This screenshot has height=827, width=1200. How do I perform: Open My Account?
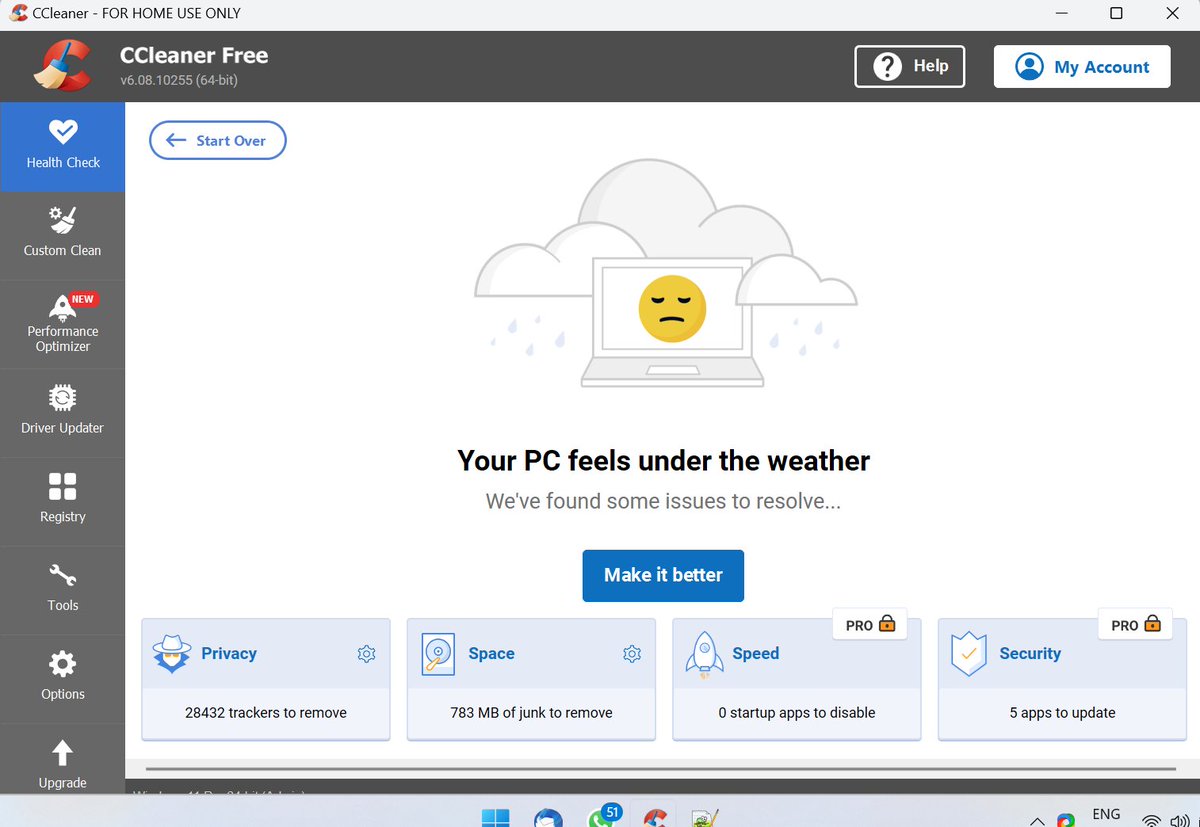pyautogui.click(x=1082, y=67)
